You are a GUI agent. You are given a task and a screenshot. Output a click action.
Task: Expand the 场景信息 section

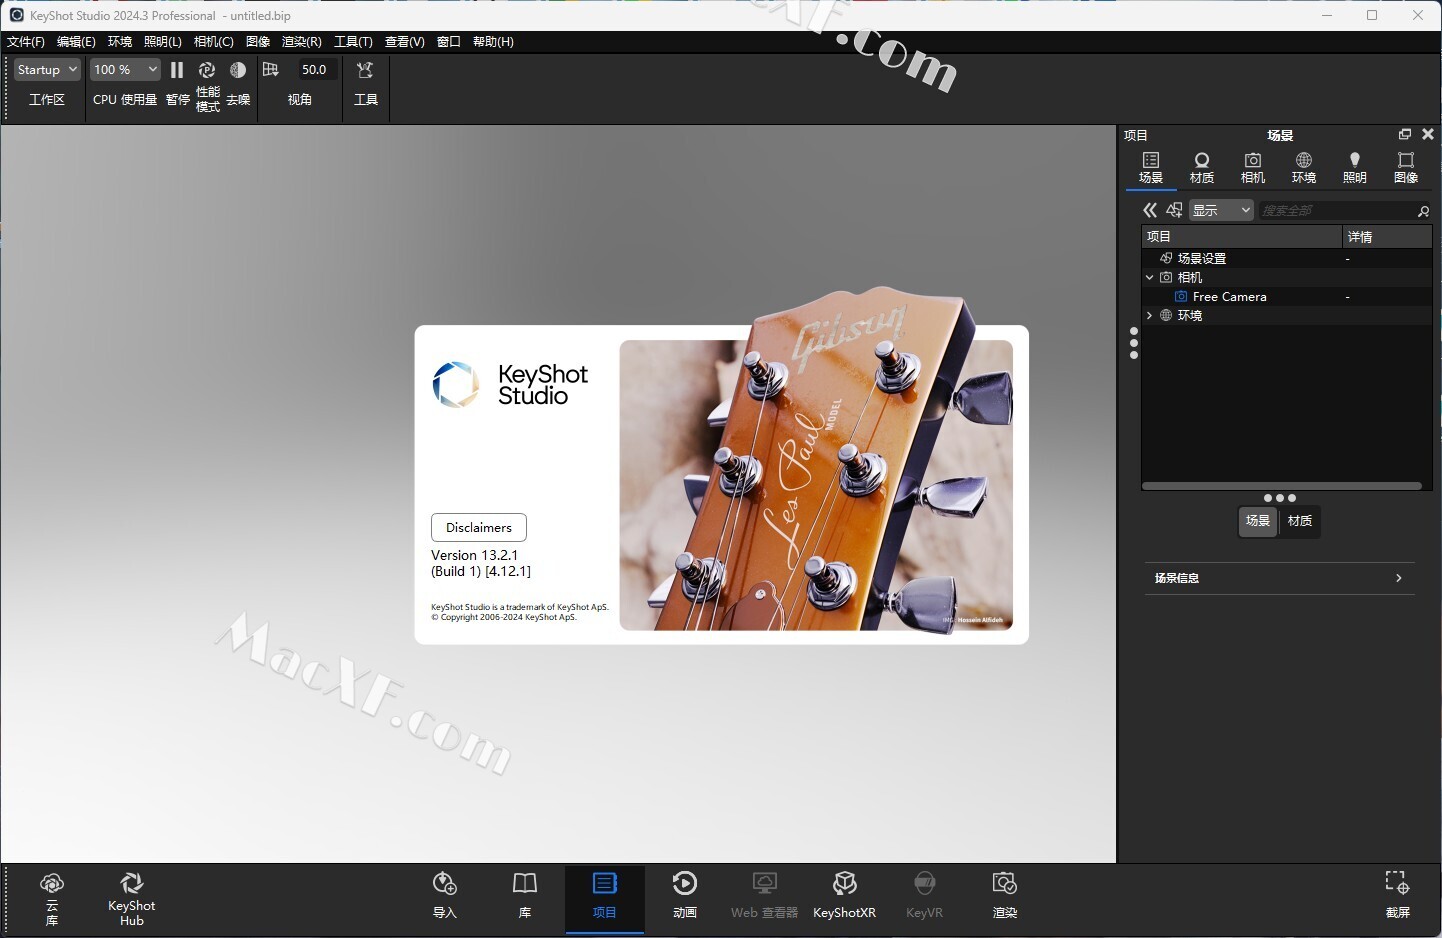click(1279, 578)
